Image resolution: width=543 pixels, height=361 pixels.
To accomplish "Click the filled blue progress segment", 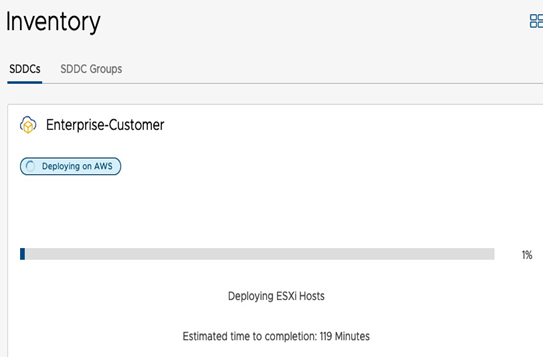I will (23, 254).
